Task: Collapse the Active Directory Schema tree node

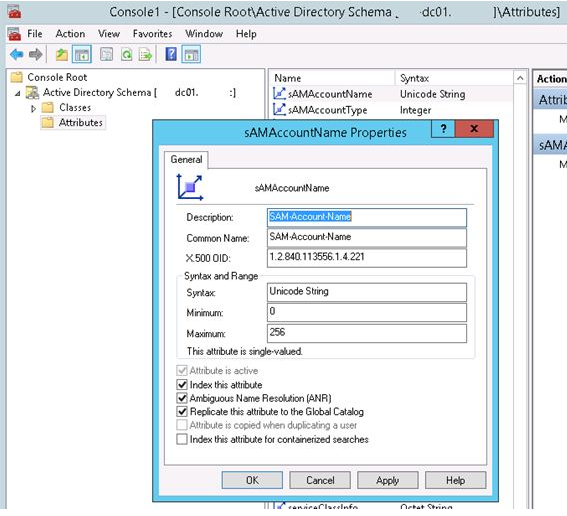Action: (x=17, y=94)
